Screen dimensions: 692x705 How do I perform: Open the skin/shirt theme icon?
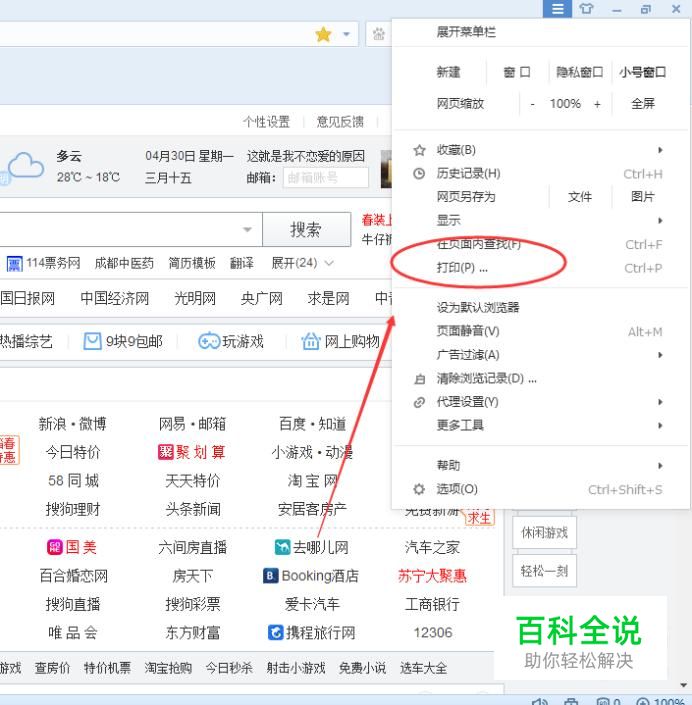[586, 9]
